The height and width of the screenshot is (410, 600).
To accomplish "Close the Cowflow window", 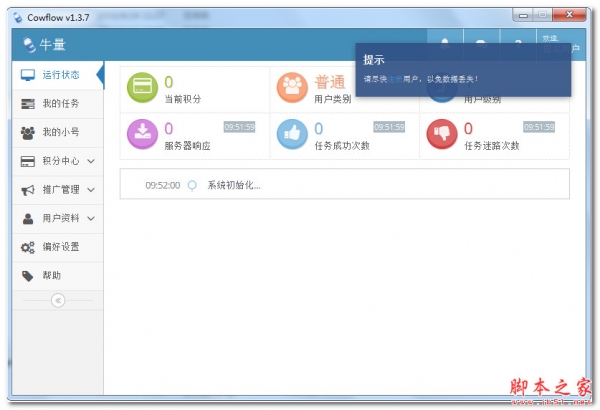I will [x=569, y=15].
